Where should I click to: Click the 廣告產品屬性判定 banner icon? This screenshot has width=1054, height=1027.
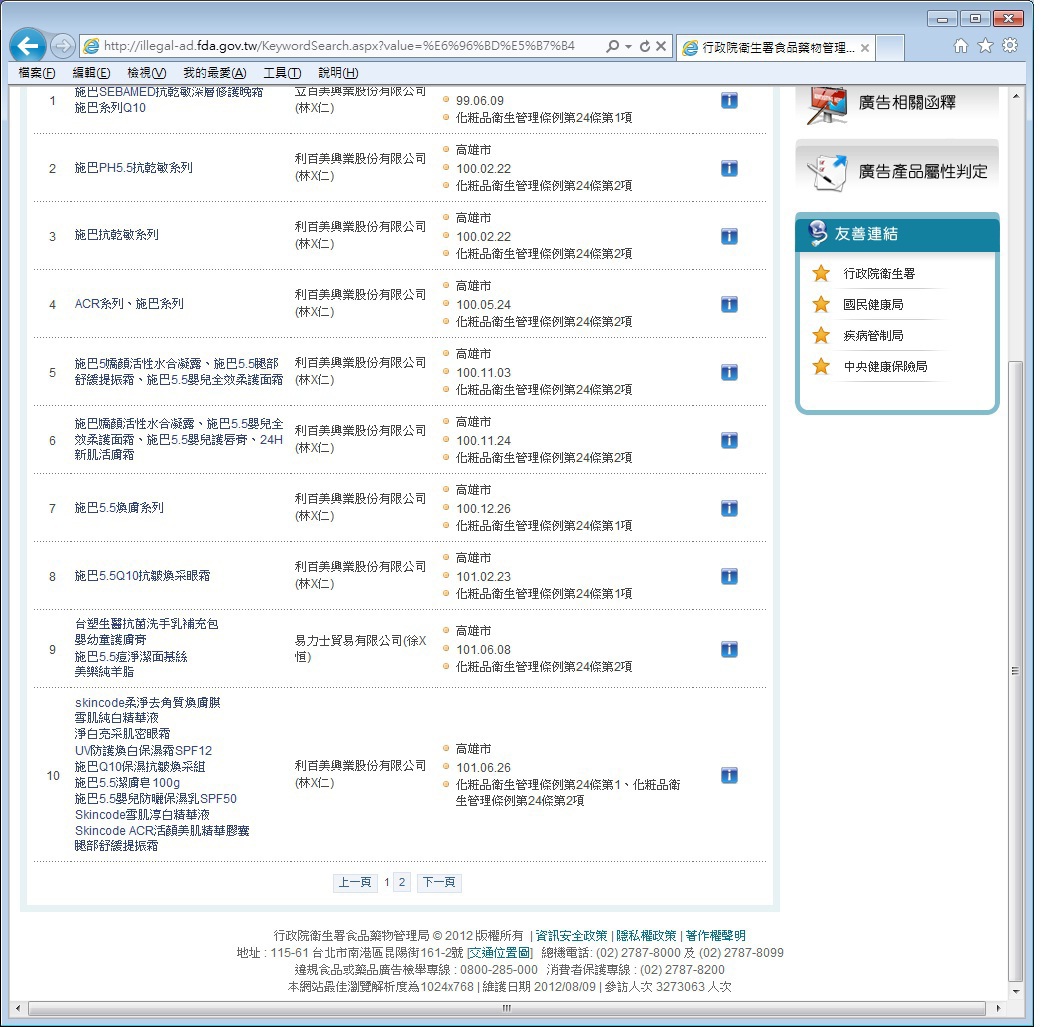[x=826, y=173]
